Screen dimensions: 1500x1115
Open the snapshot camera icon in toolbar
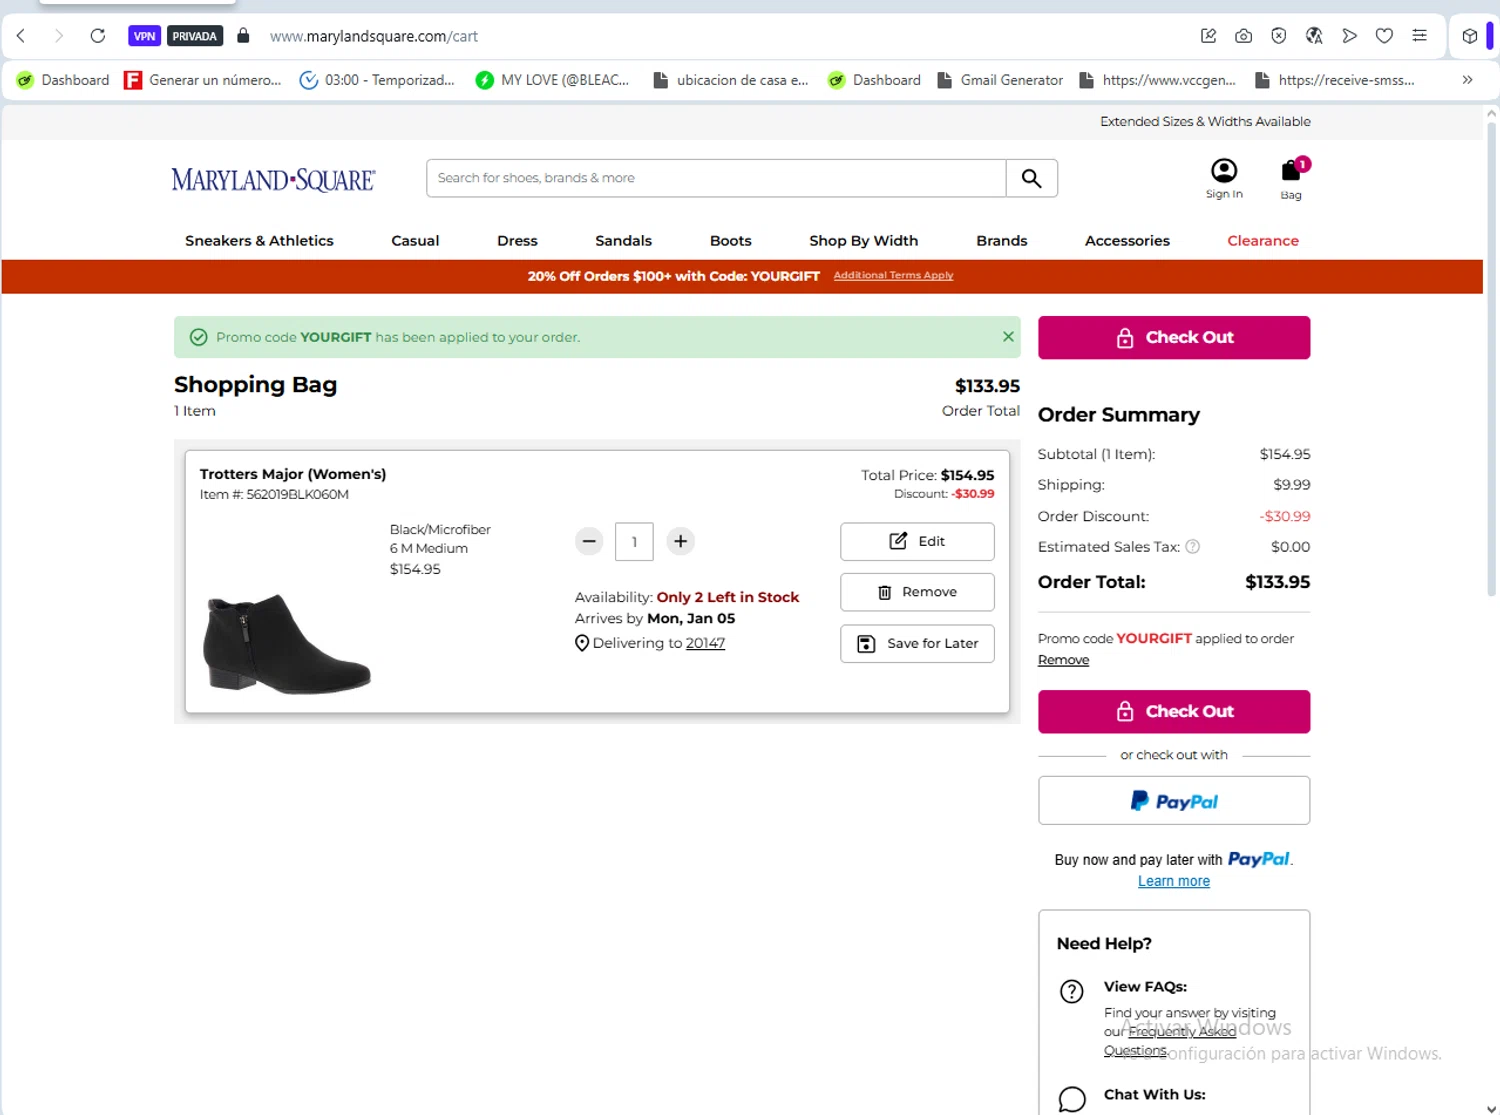click(1243, 36)
